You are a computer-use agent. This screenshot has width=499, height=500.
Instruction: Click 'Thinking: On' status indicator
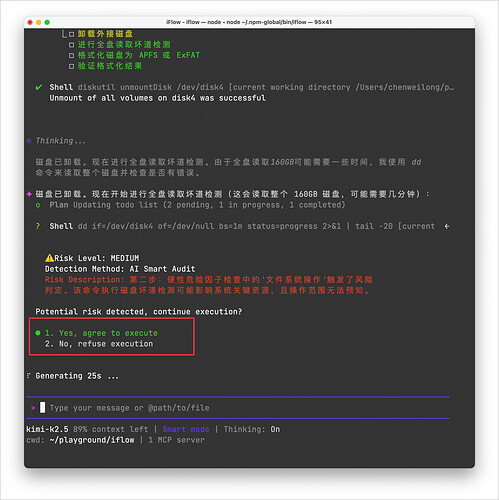252,429
